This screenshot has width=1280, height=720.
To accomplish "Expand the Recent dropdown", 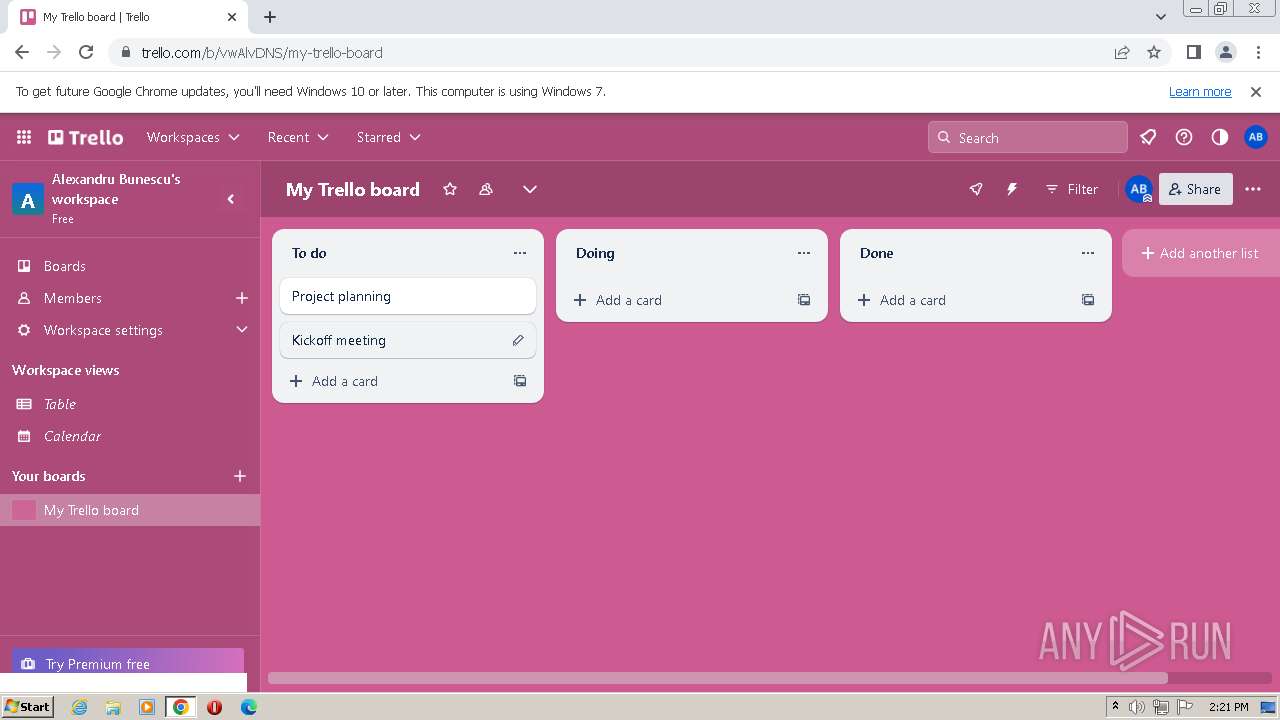I will click(298, 137).
